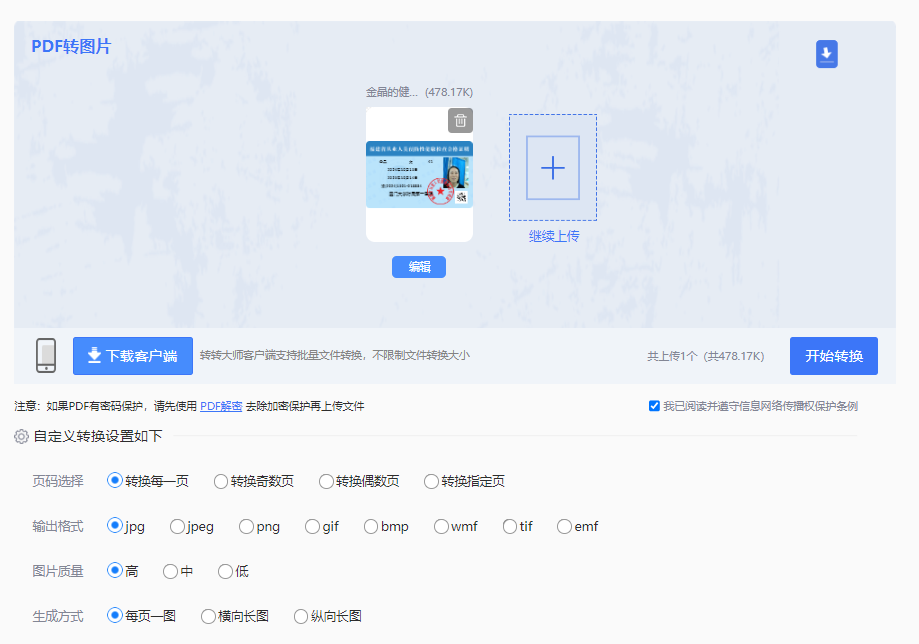Click the 开始转换 button
This screenshot has height=644, width=919.
[833, 355]
